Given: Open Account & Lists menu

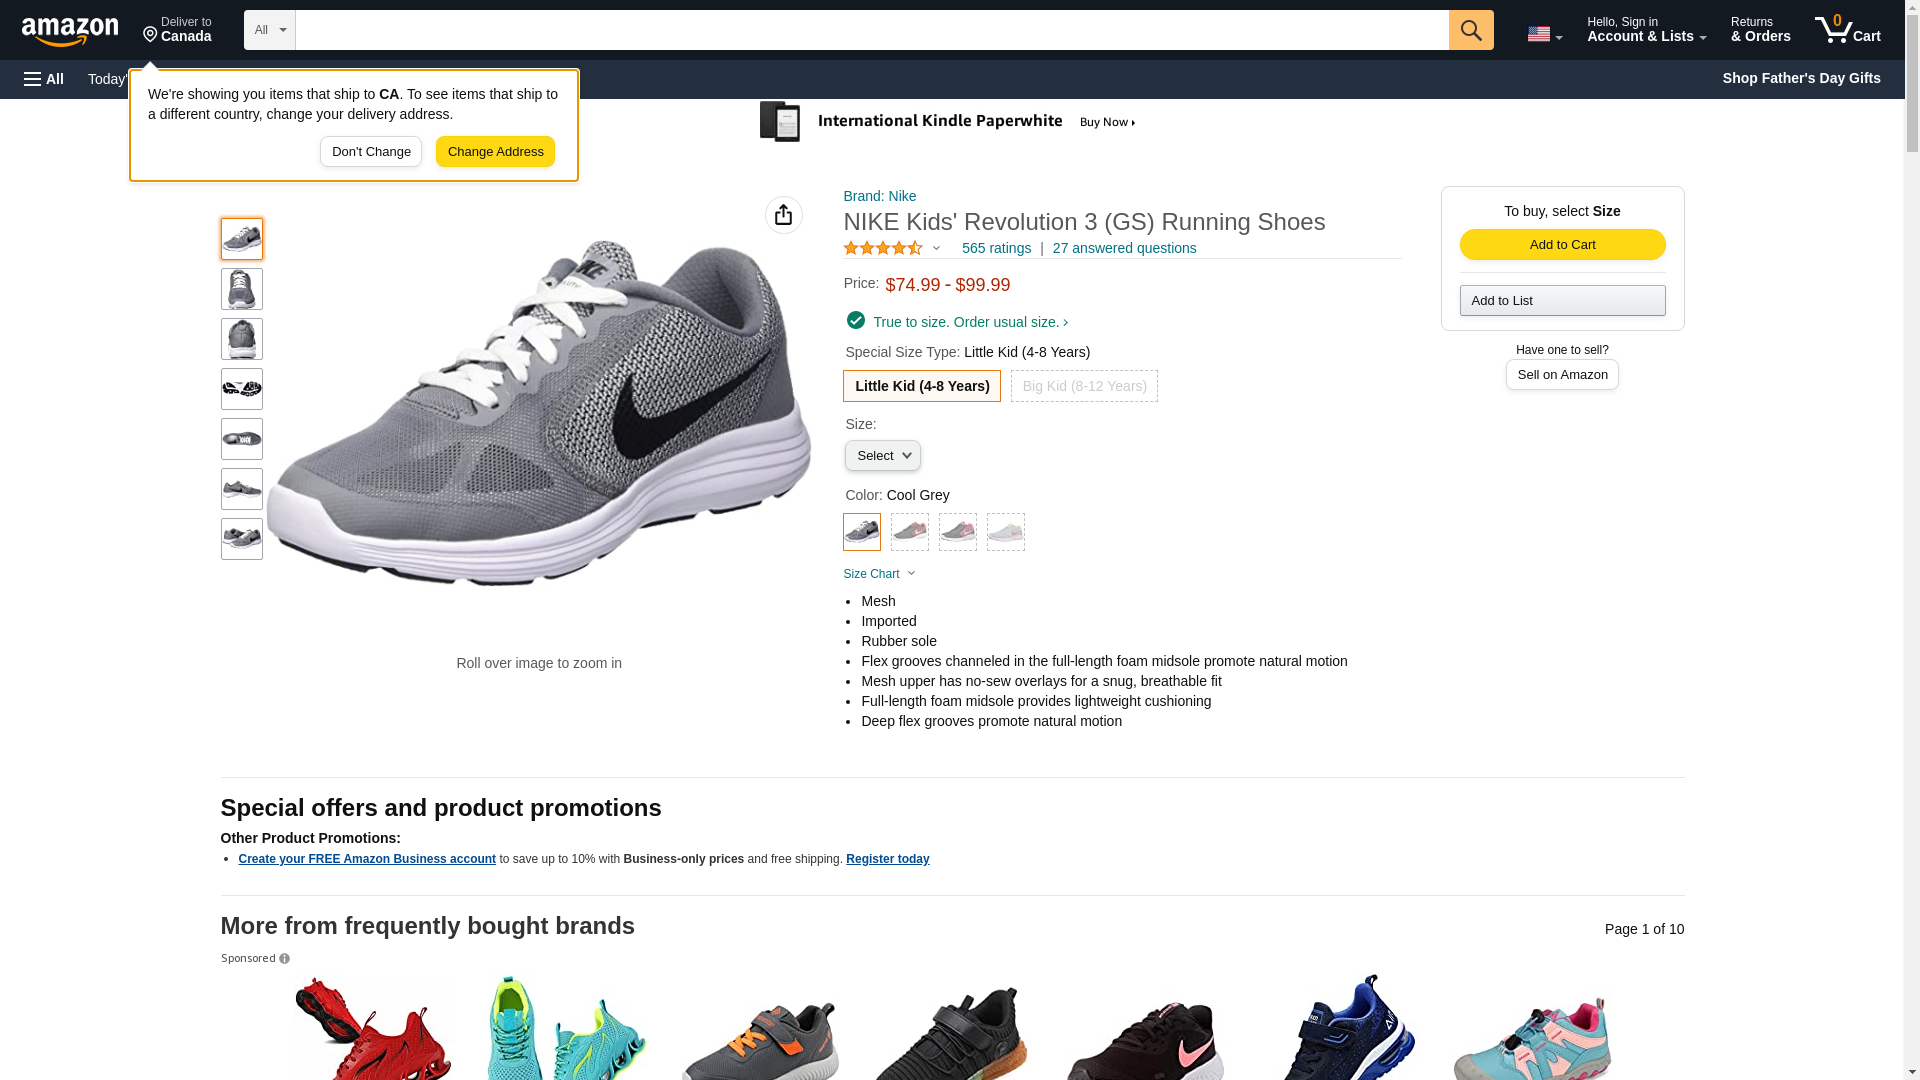Looking at the screenshot, I should point(1646,30).
